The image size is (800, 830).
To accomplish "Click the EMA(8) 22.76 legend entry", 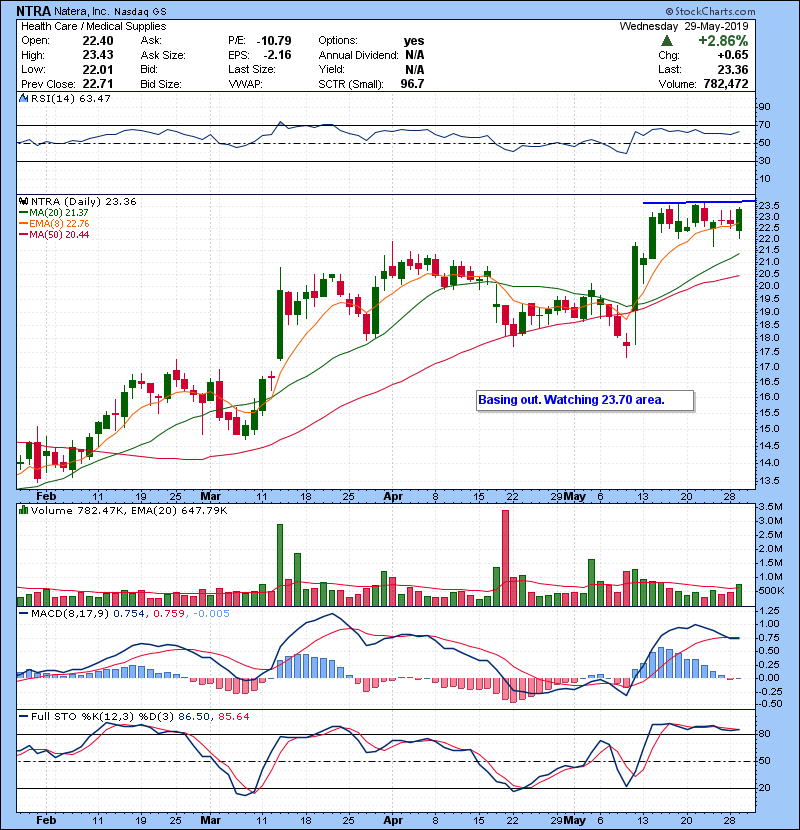I will pyautogui.click(x=53, y=224).
